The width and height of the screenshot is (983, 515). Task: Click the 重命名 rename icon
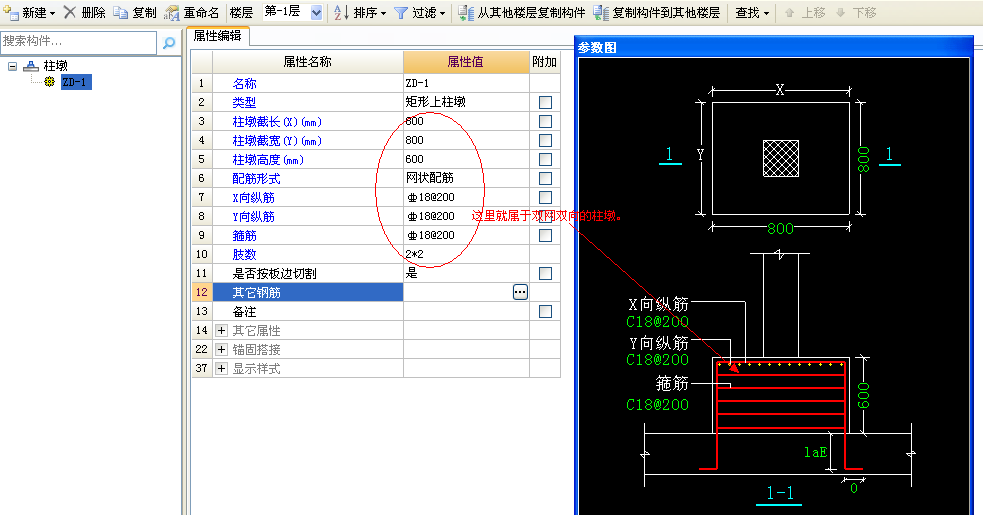(172, 13)
